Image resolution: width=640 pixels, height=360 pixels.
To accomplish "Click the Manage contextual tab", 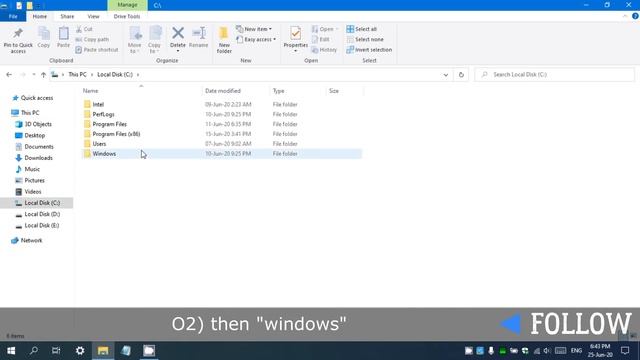I will (127, 5).
